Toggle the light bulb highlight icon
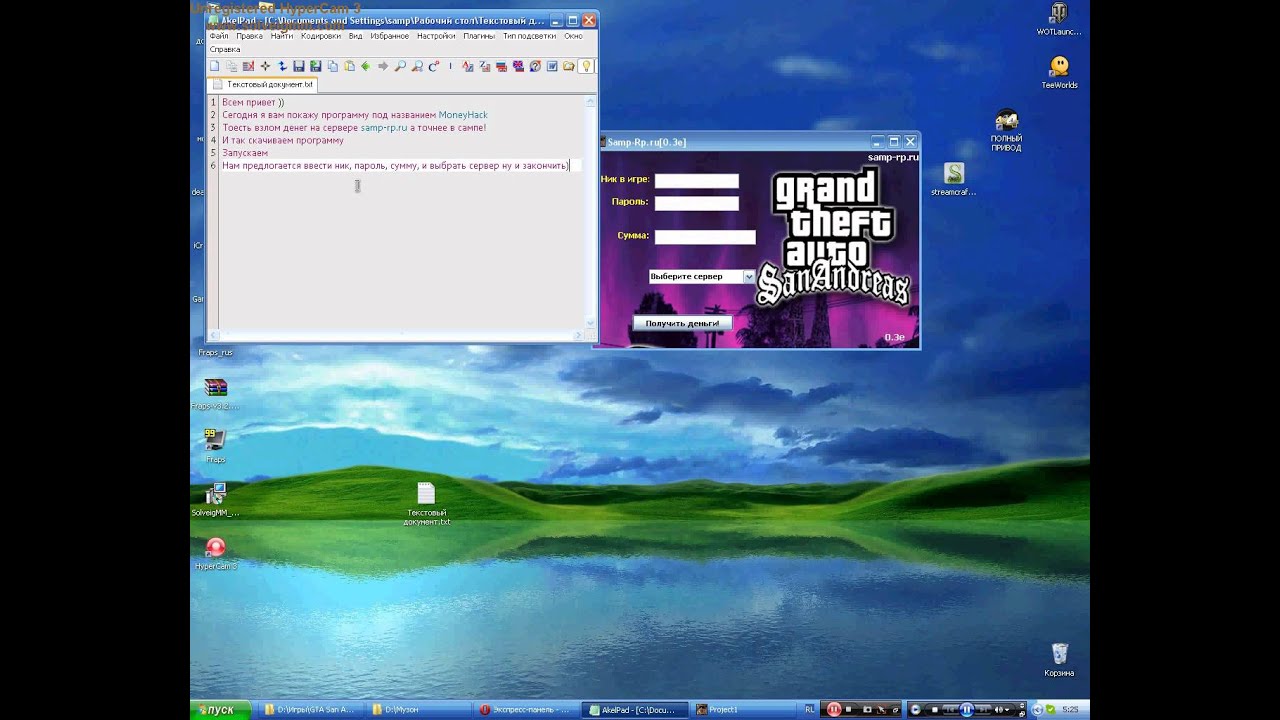 click(x=586, y=66)
